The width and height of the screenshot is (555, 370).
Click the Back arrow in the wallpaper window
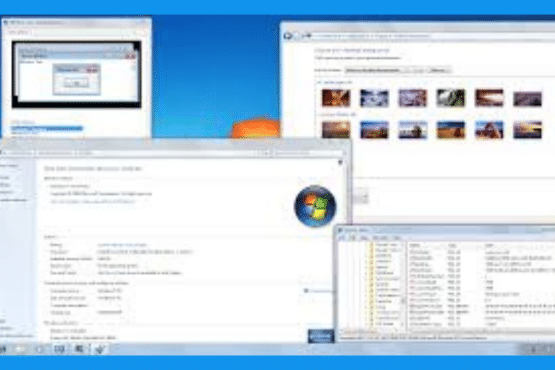pyautogui.click(x=287, y=36)
